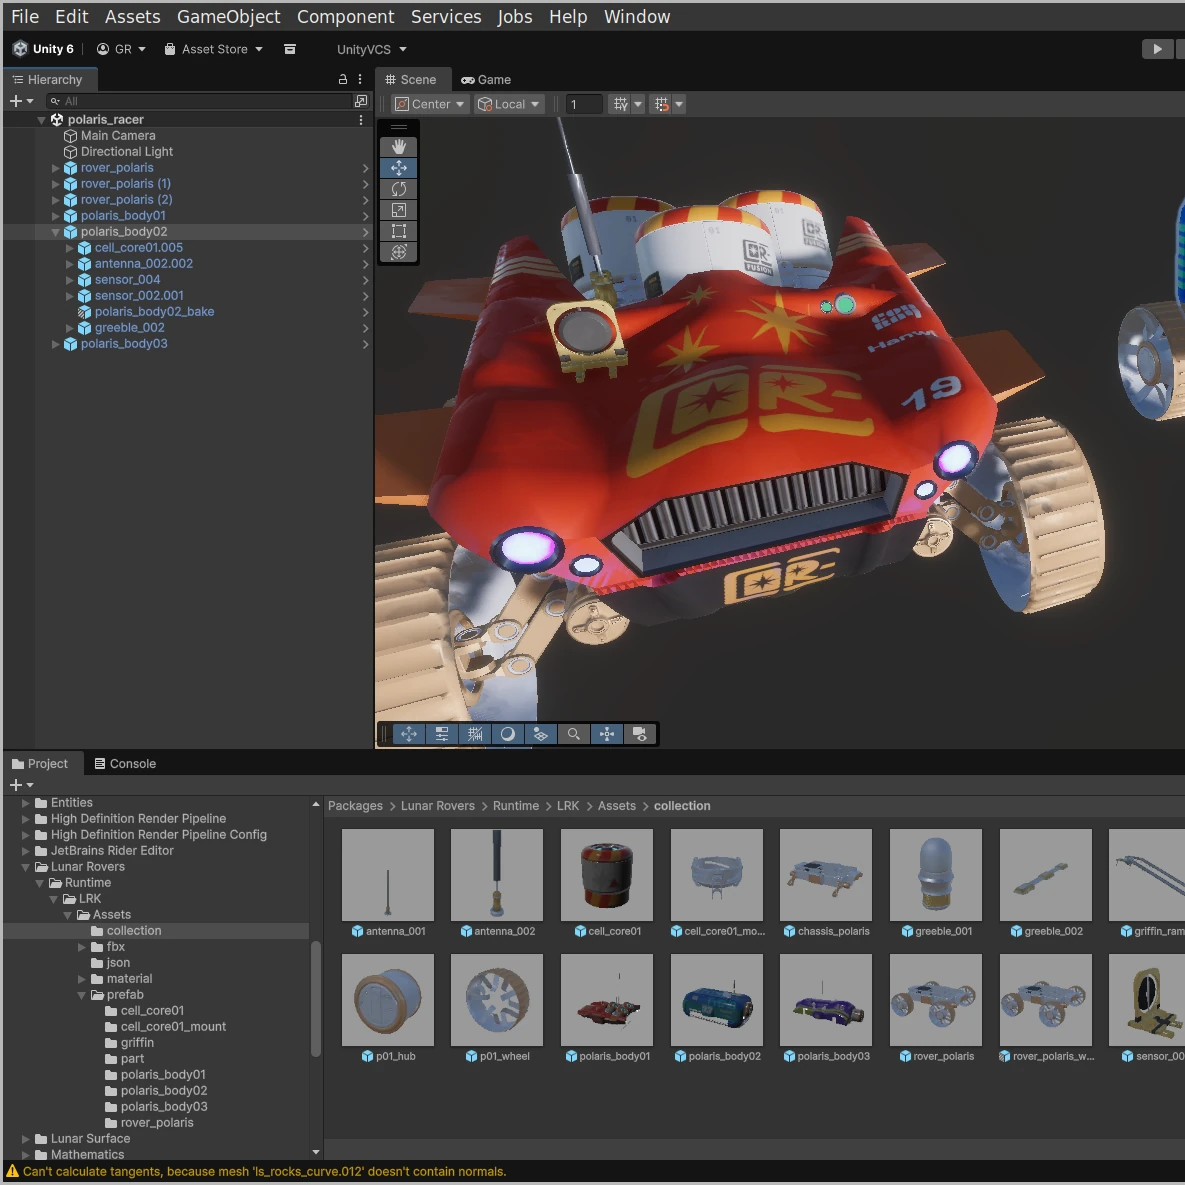1185x1185 pixels.
Task: Open the Center pivot mode dropdown
Action: click(x=430, y=104)
